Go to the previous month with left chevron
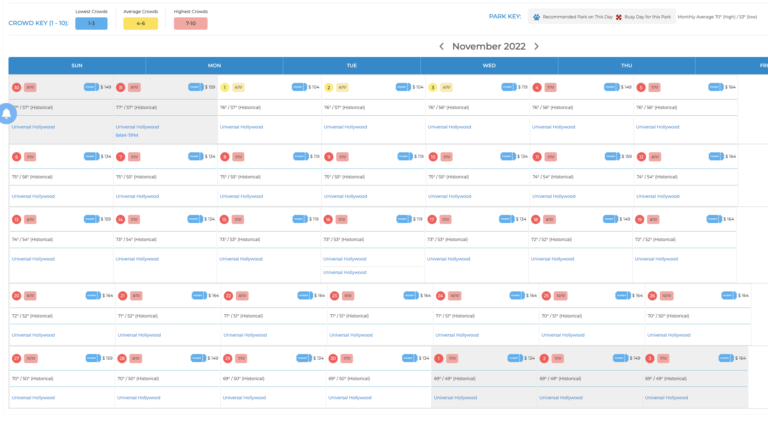Screen dimensions: 768x424 (441, 47)
